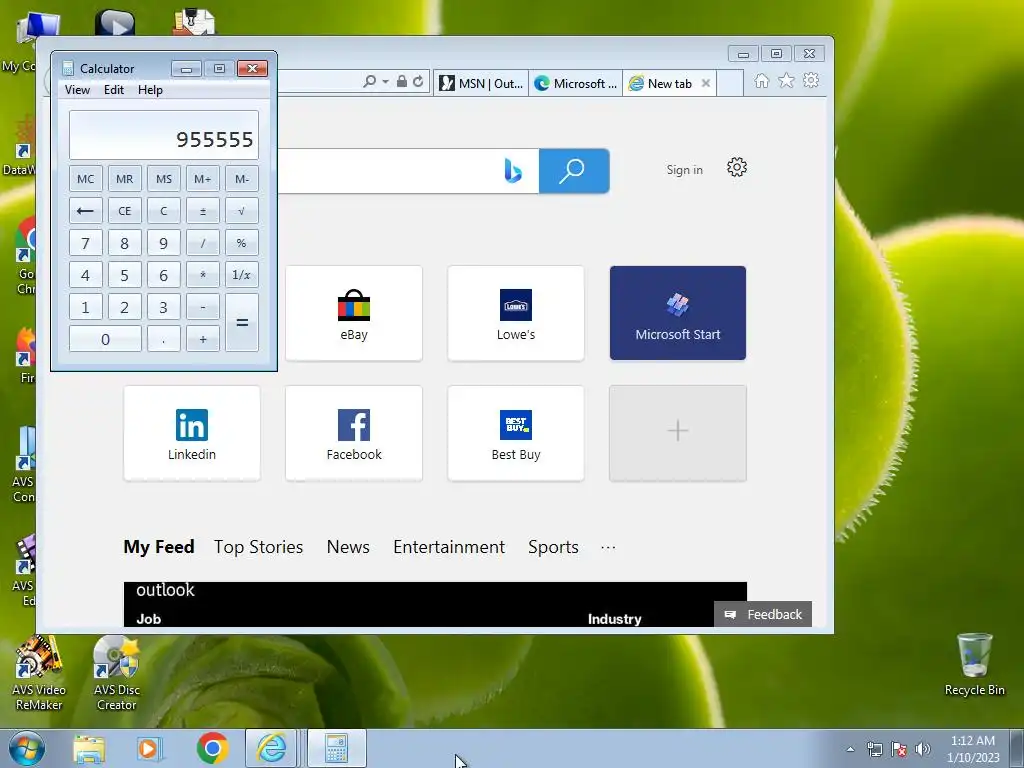The image size is (1024, 768).
Task: Select the Entertainment feed tab
Action: pyautogui.click(x=449, y=547)
